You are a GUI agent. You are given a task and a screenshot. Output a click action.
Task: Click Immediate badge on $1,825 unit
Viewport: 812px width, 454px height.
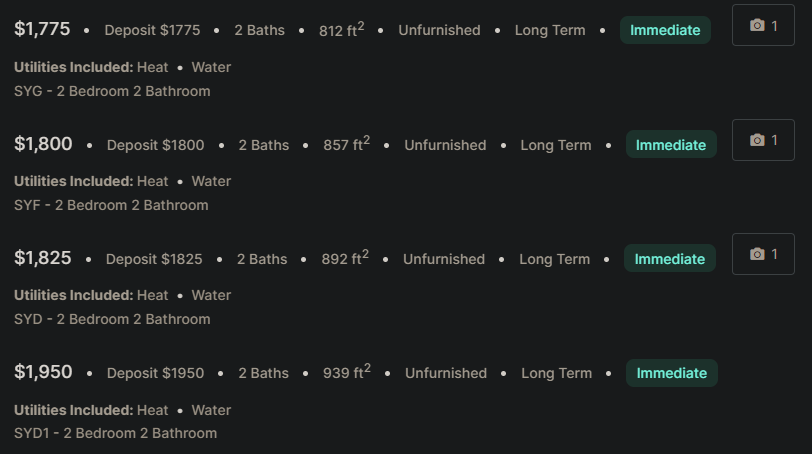[x=670, y=258]
